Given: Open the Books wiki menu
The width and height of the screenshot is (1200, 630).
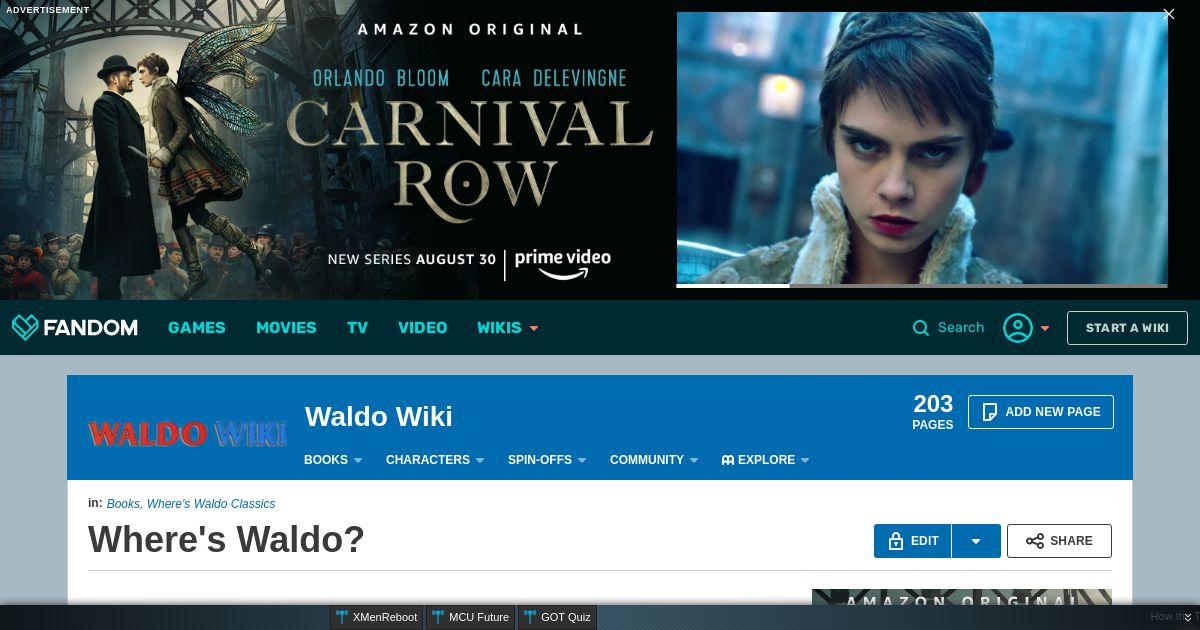Looking at the screenshot, I should pos(326,460).
